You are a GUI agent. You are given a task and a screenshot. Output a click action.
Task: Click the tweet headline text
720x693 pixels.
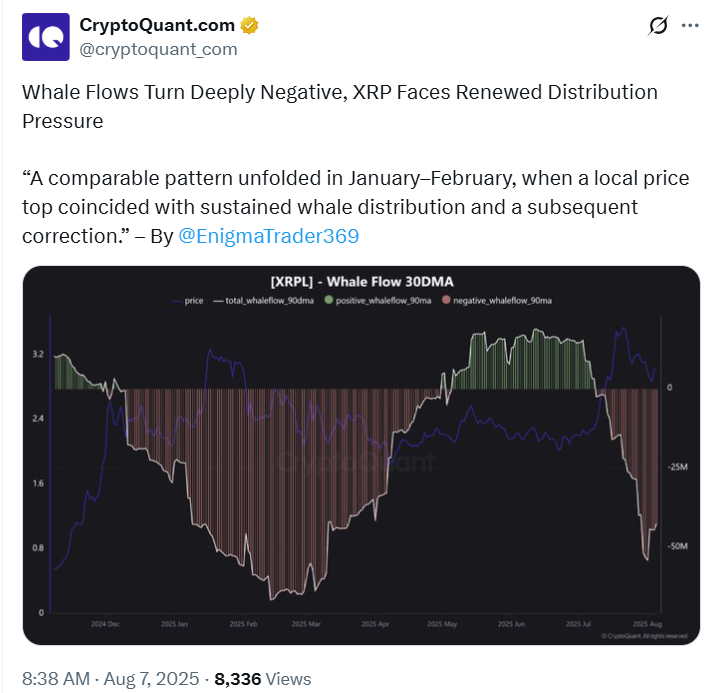pyautogui.click(x=340, y=105)
